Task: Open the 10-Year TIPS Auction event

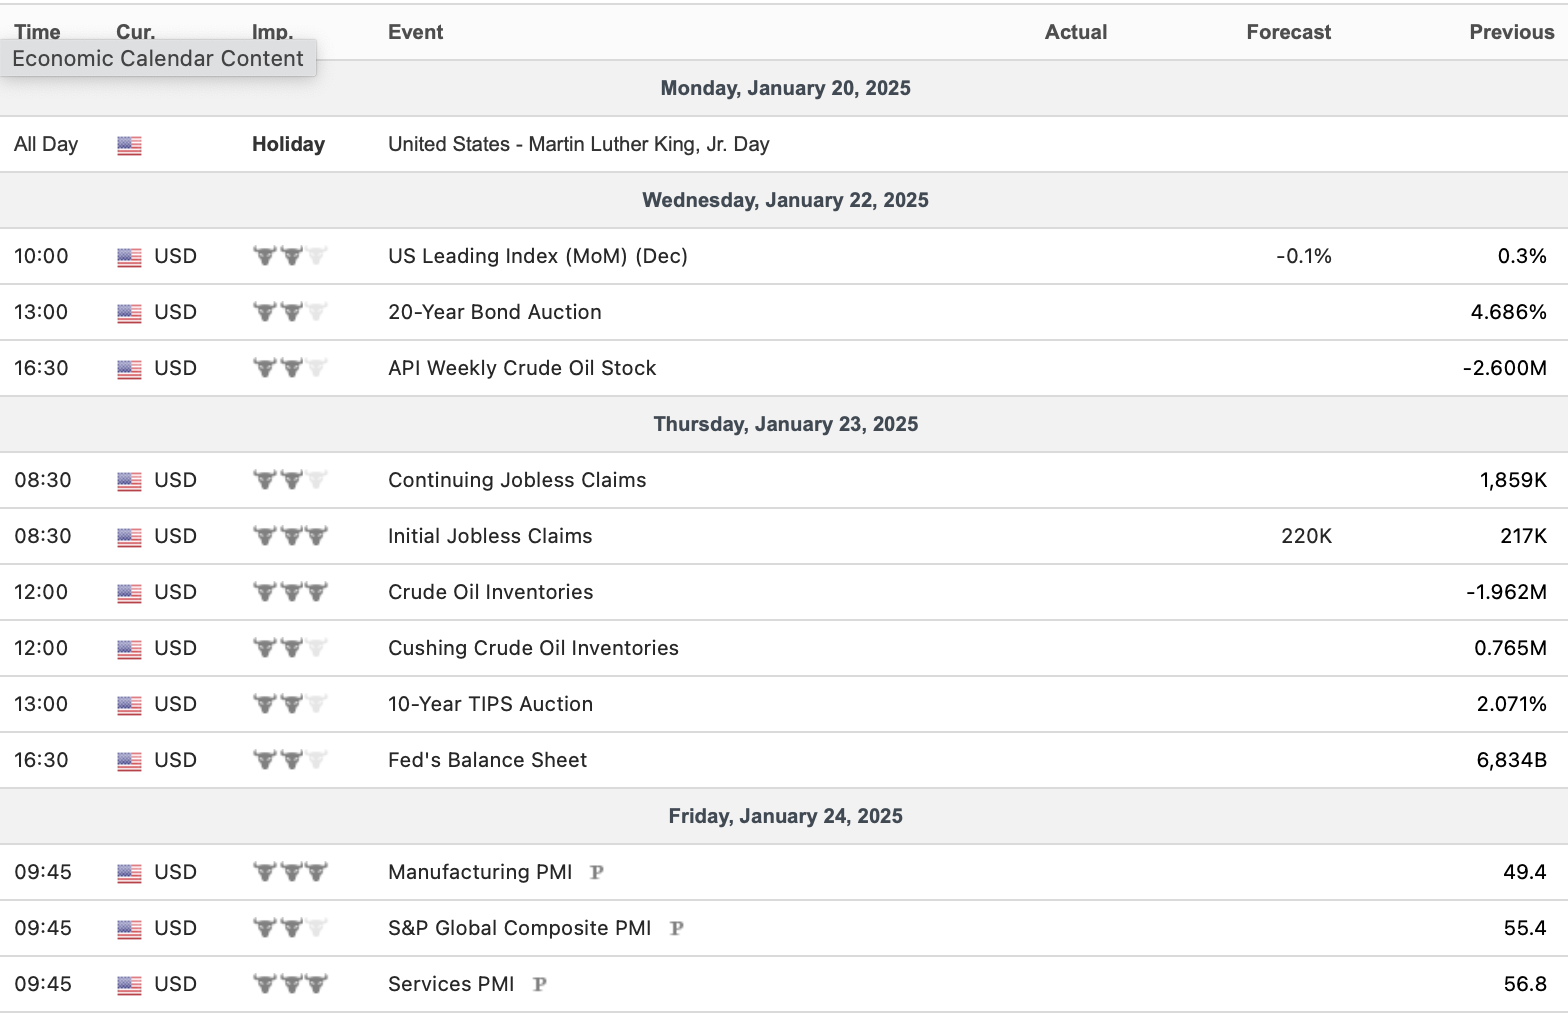Action: click(x=490, y=704)
